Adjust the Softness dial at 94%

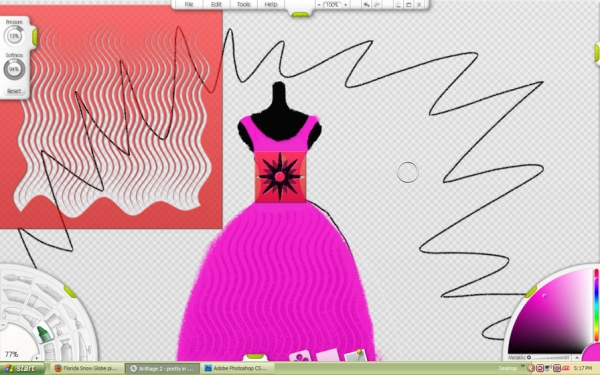pyautogui.click(x=14, y=69)
